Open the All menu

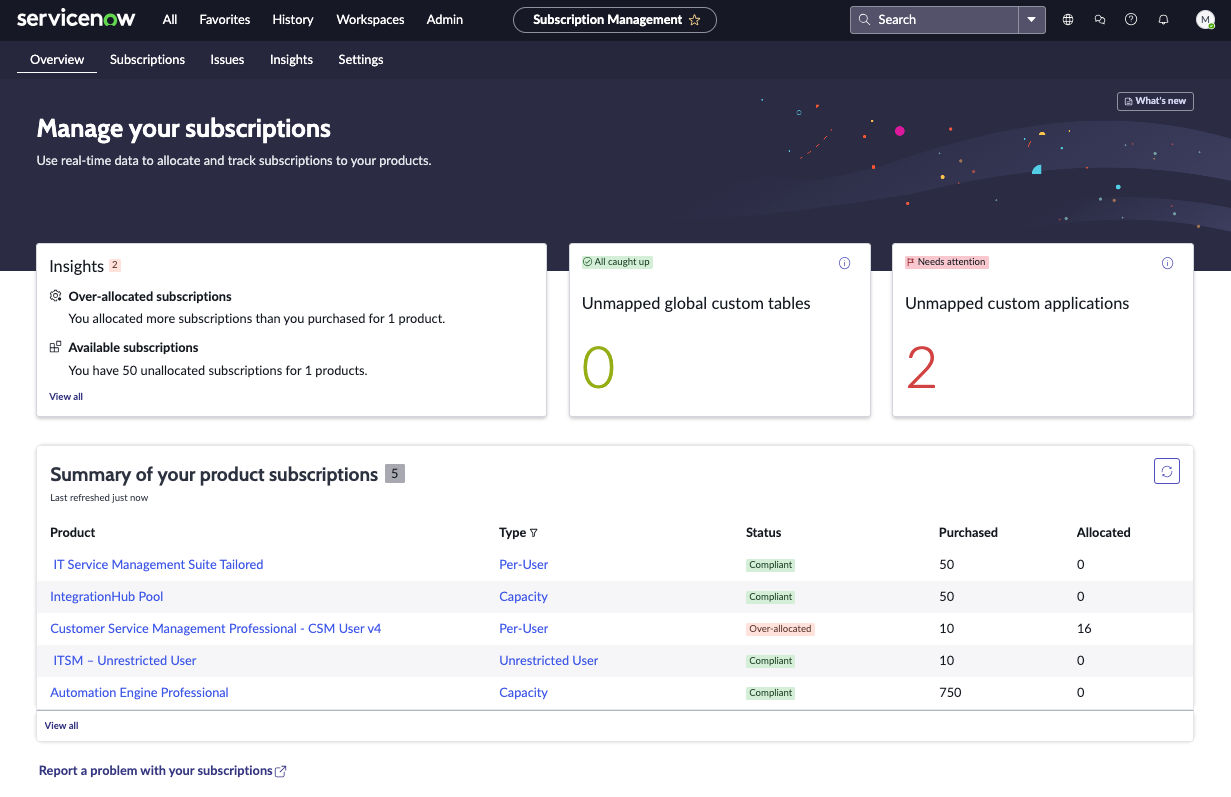[170, 20]
